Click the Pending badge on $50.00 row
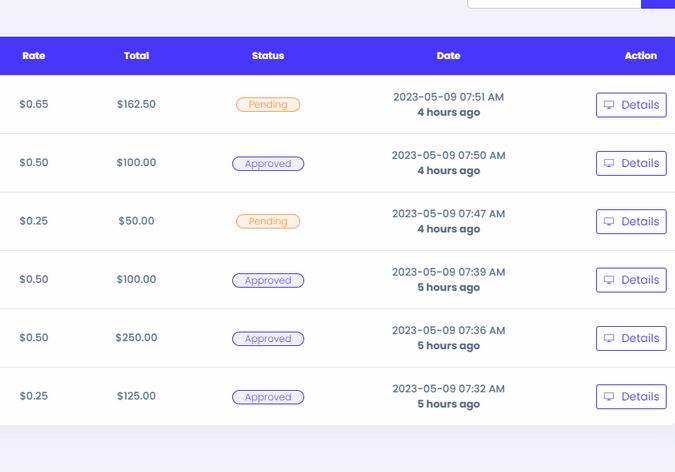675x472 pixels. (268, 221)
